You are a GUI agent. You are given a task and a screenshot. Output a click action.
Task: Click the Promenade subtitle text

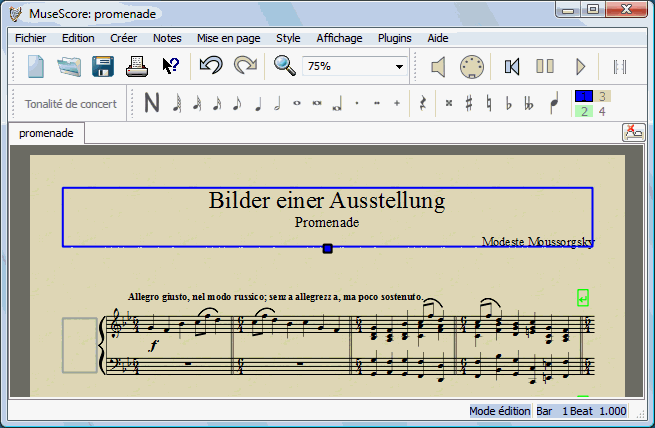[x=327, y=222]
